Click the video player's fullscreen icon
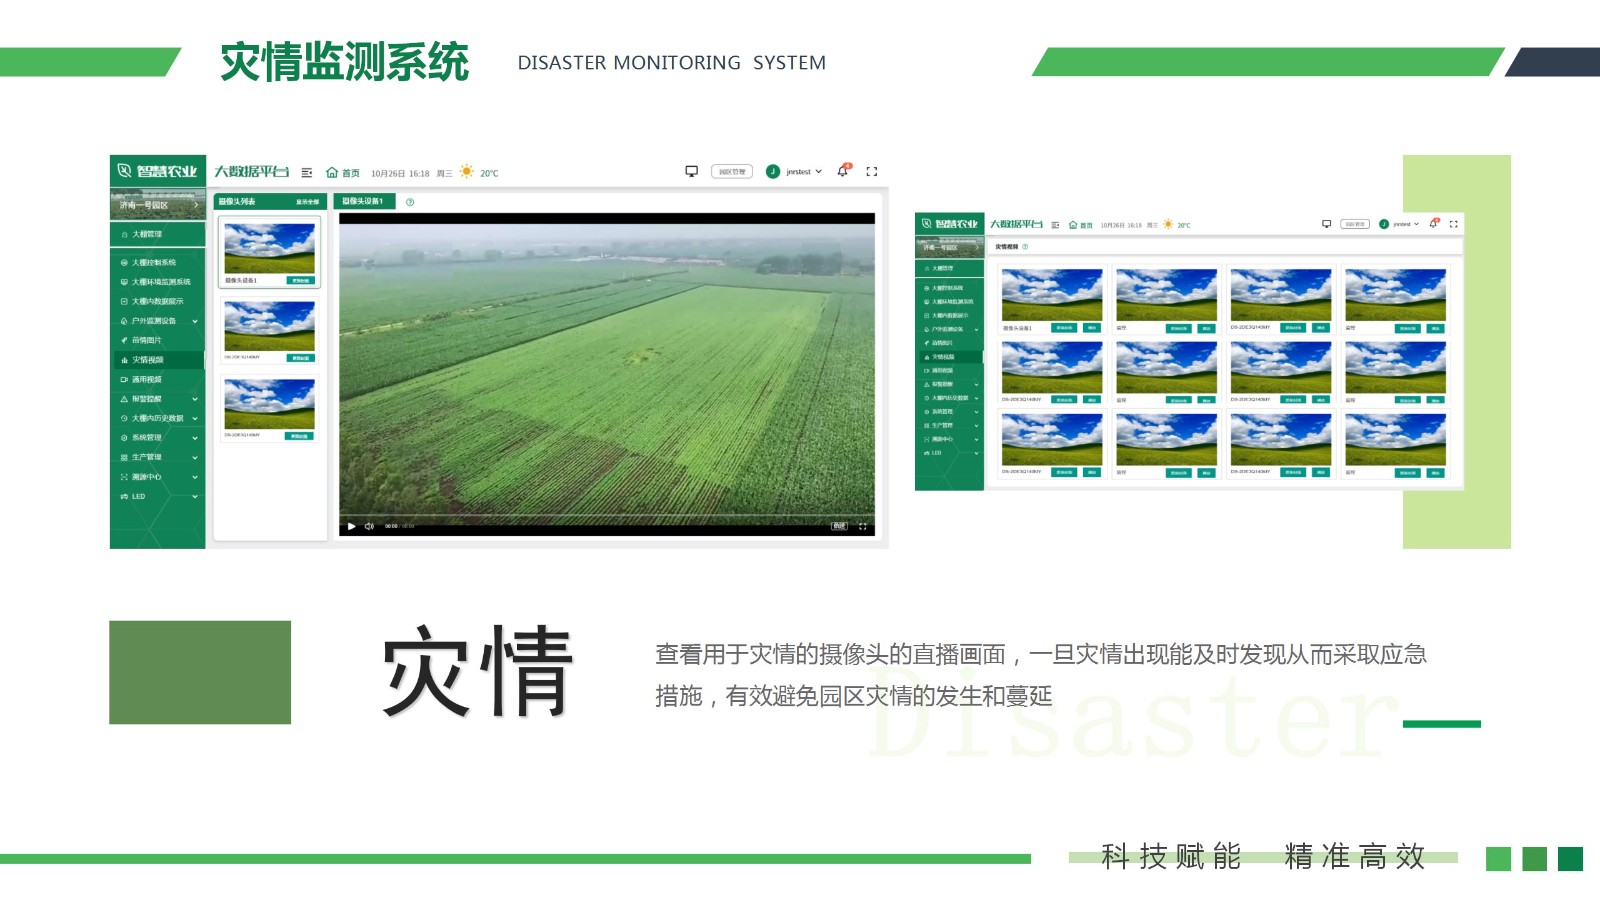 click(x=863, y=526)
